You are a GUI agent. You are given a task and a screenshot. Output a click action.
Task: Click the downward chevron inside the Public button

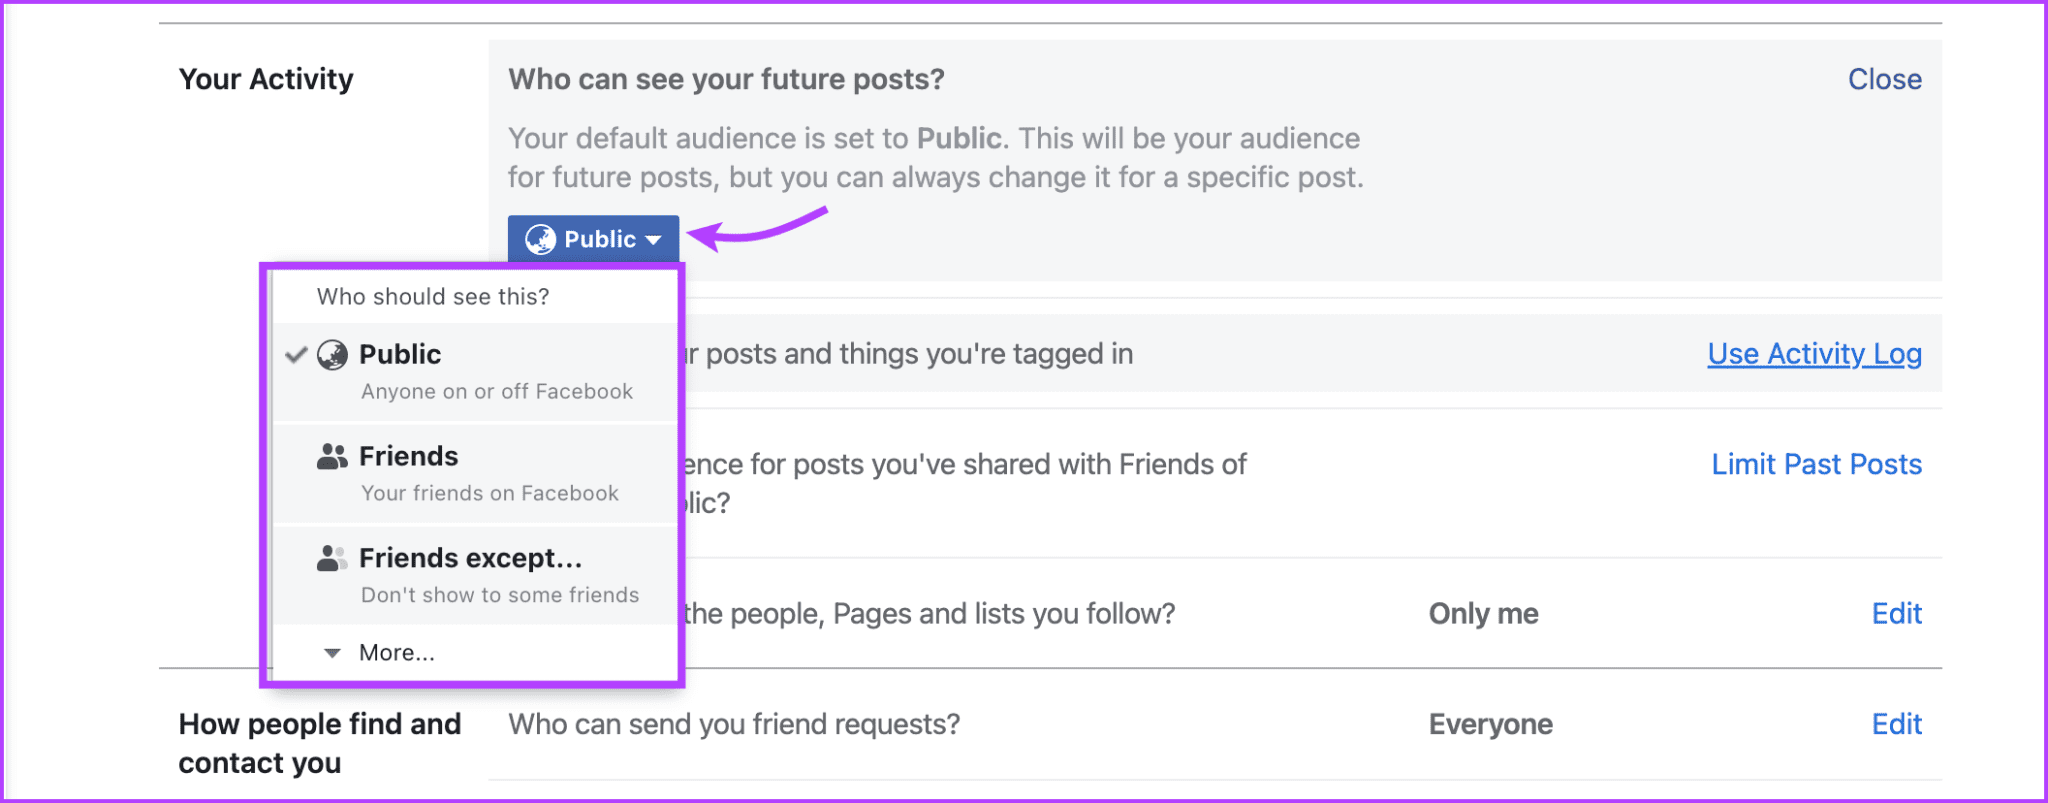pyautogui.click(x=655, y=239)
